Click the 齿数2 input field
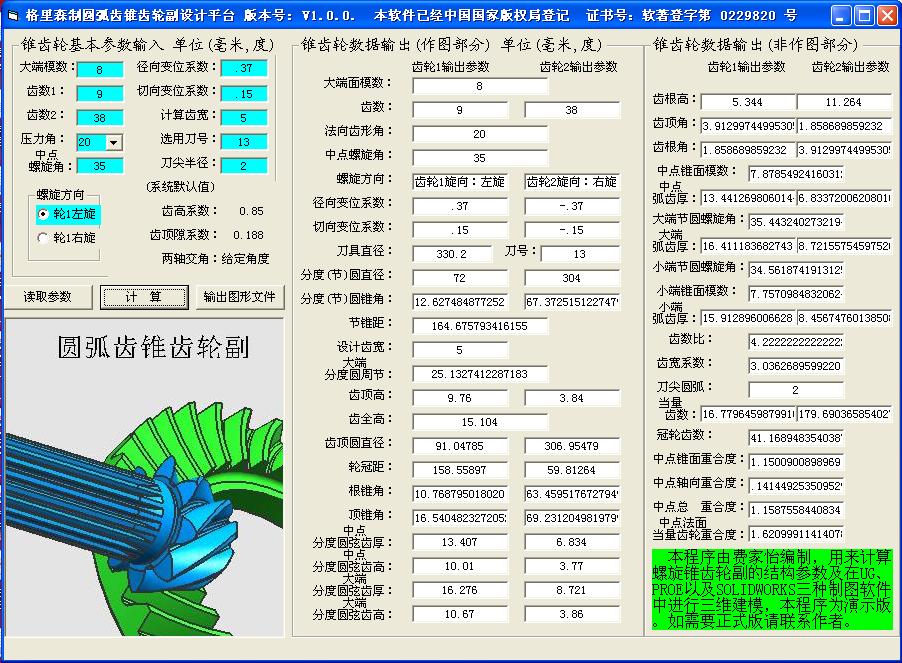Viewport: 902px width, 663px height. pos(100,118)
